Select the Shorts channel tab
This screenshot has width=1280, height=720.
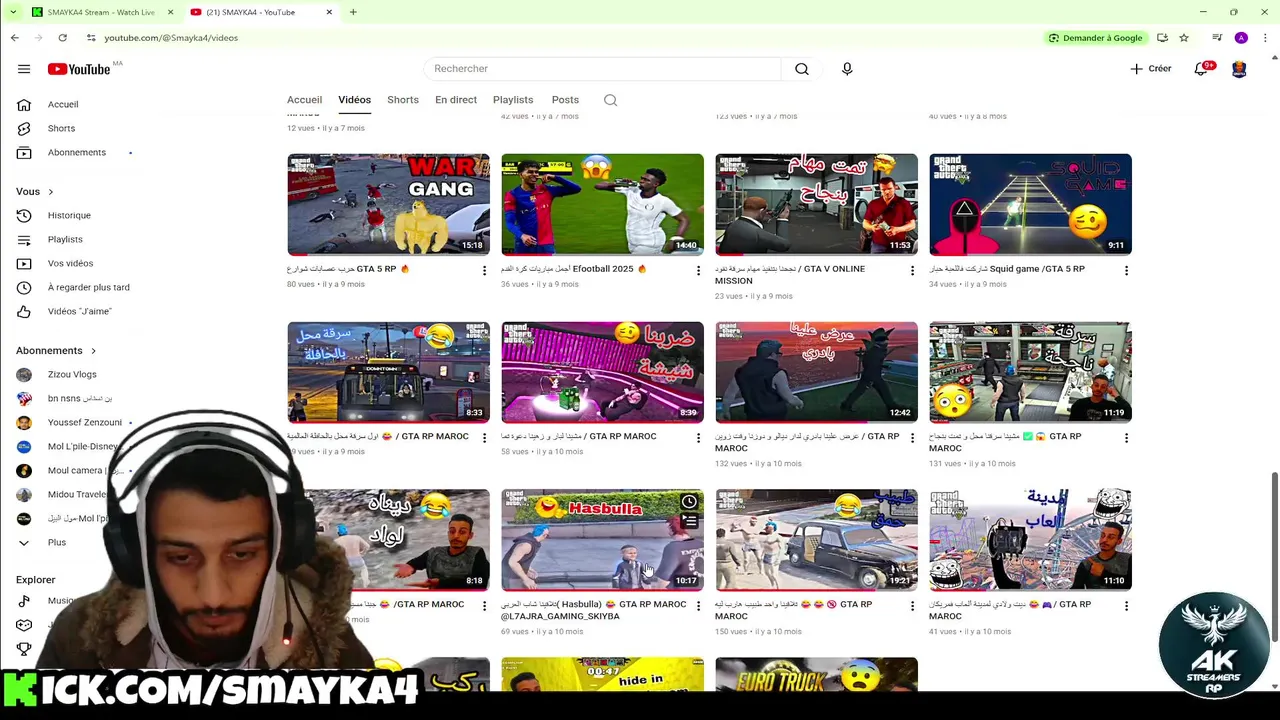[x=403, y=100]
